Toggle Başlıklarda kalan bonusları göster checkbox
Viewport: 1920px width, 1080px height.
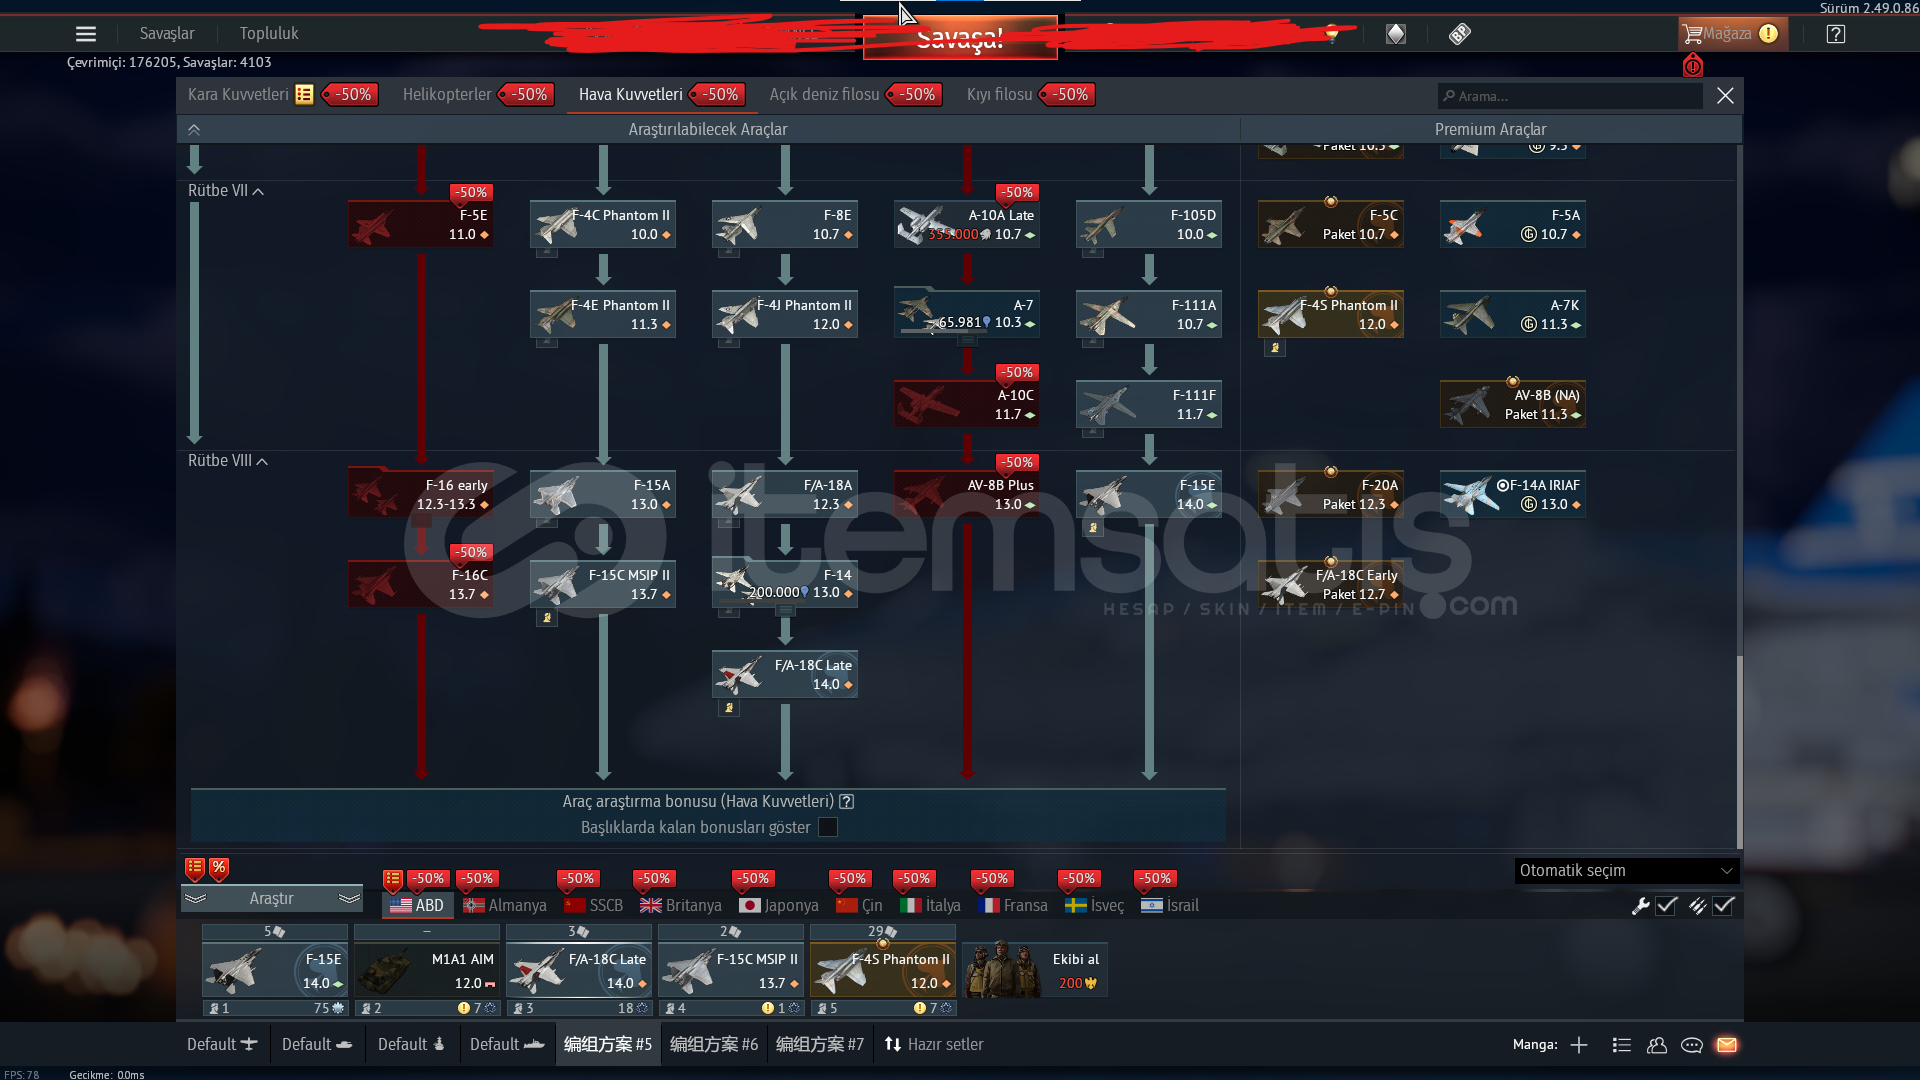point(828,827)
